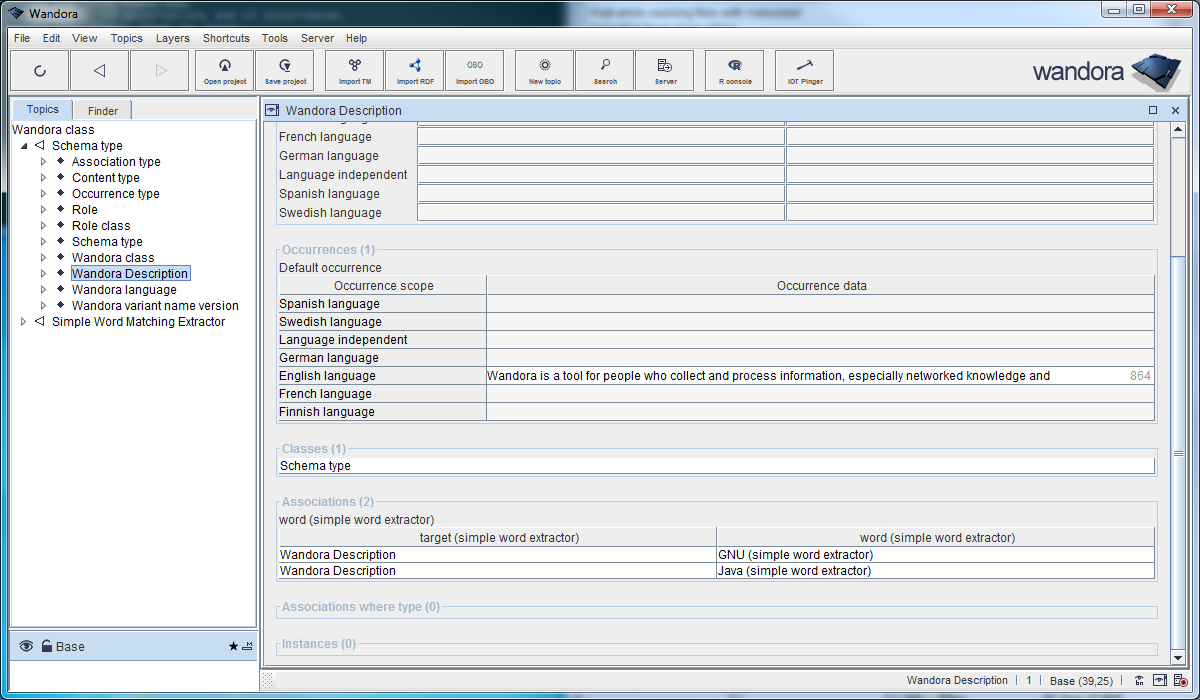Click the Server toolbar icon
This screenshot has height=700, width=1200.
click(665, 71)
